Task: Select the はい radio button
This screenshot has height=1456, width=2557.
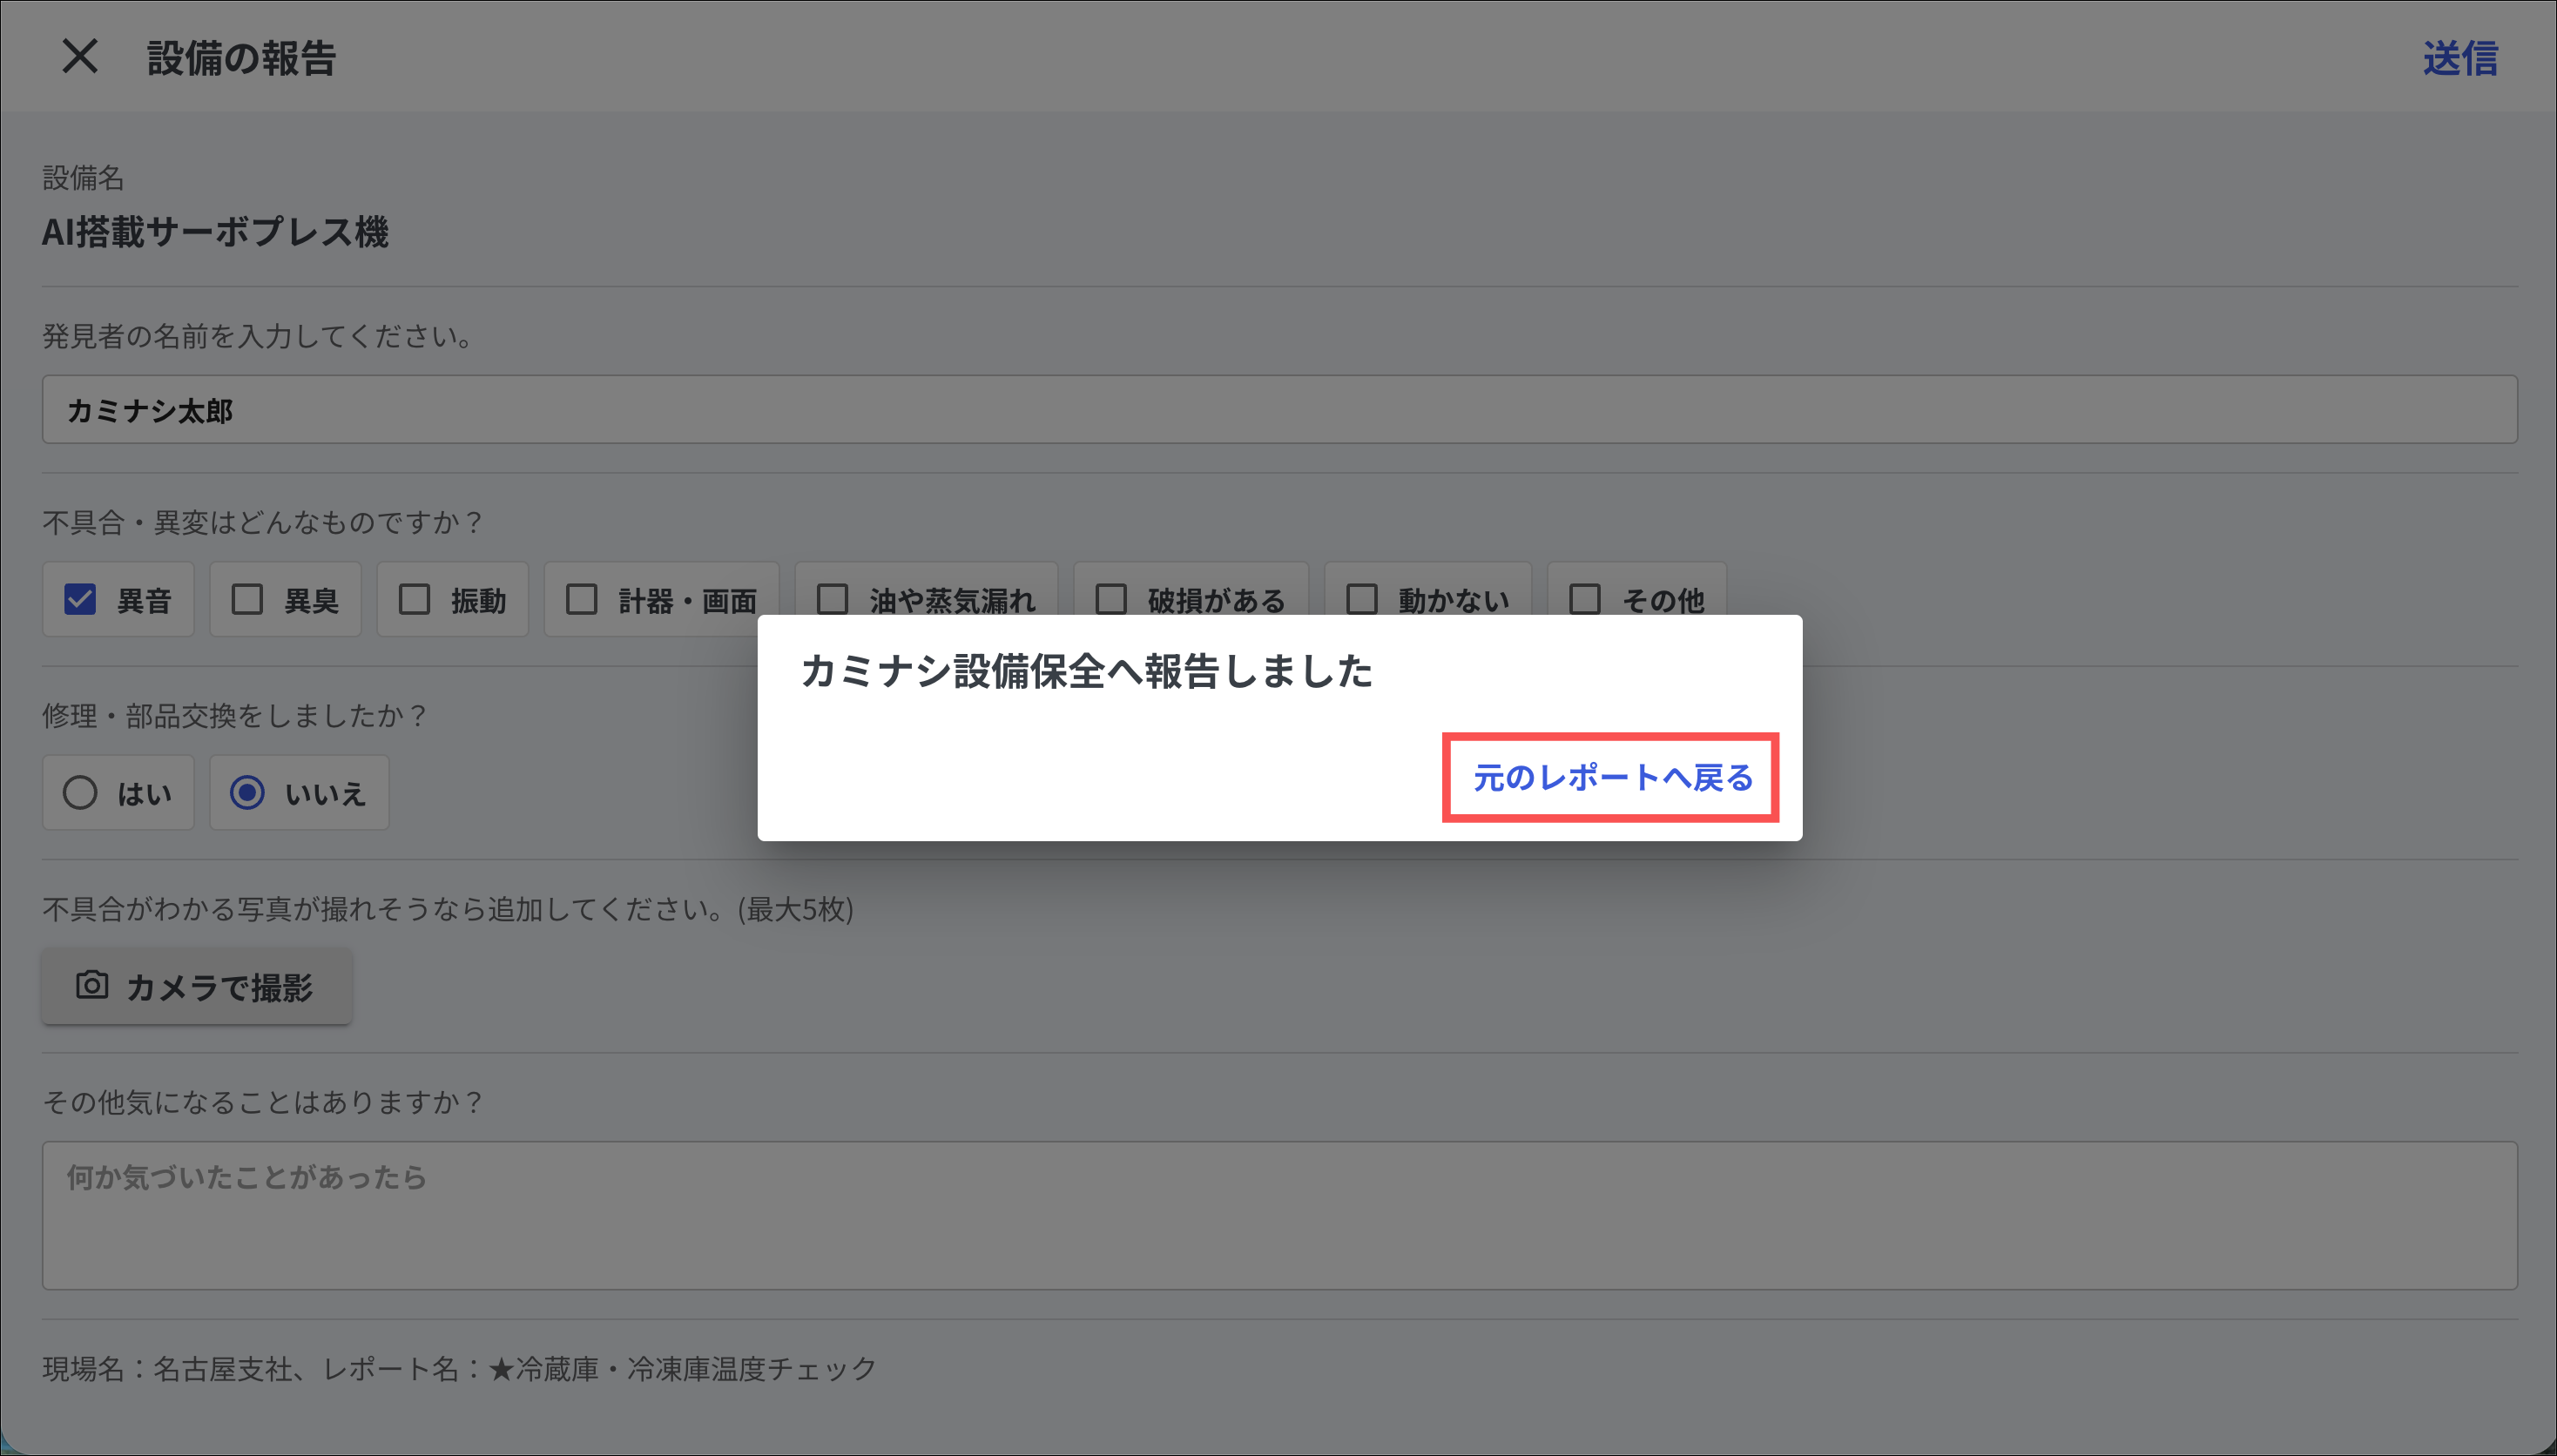Action: tap(80, 793)
